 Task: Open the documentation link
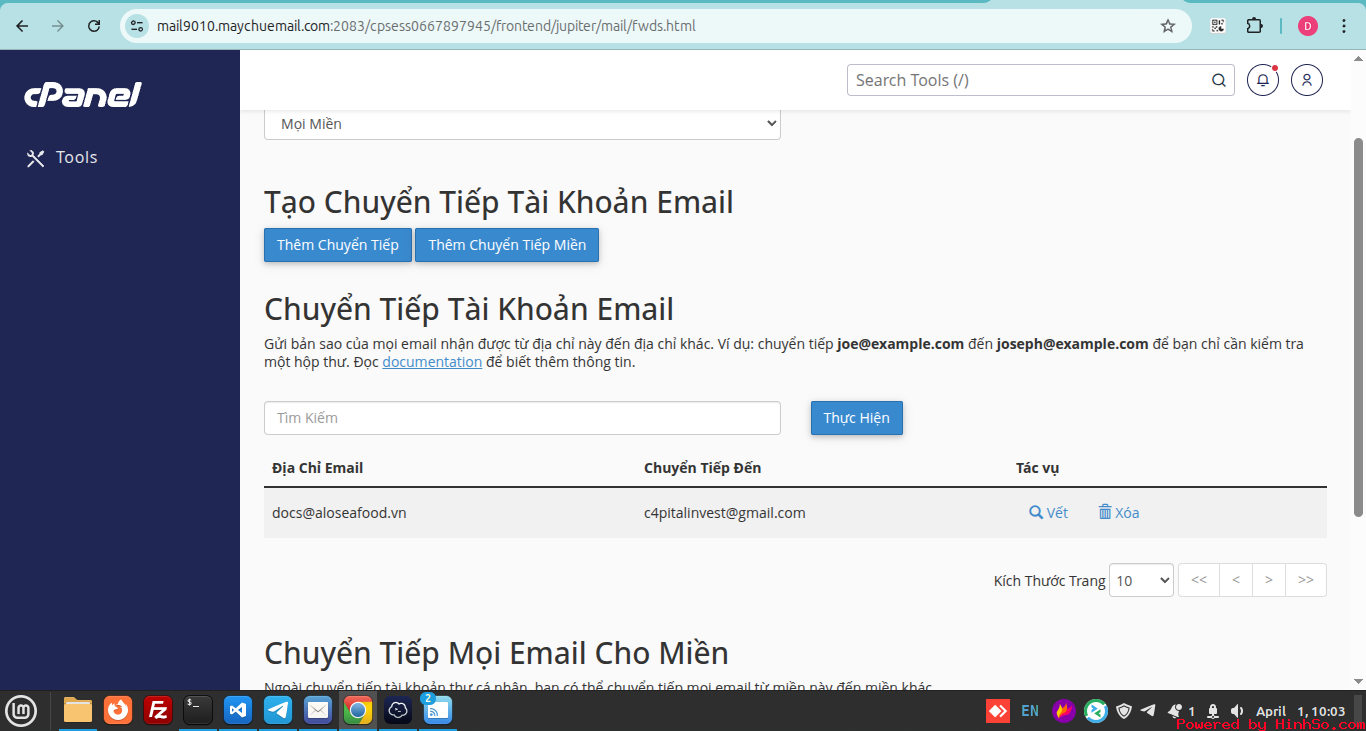pyautogui.click(x=432, y=362)
